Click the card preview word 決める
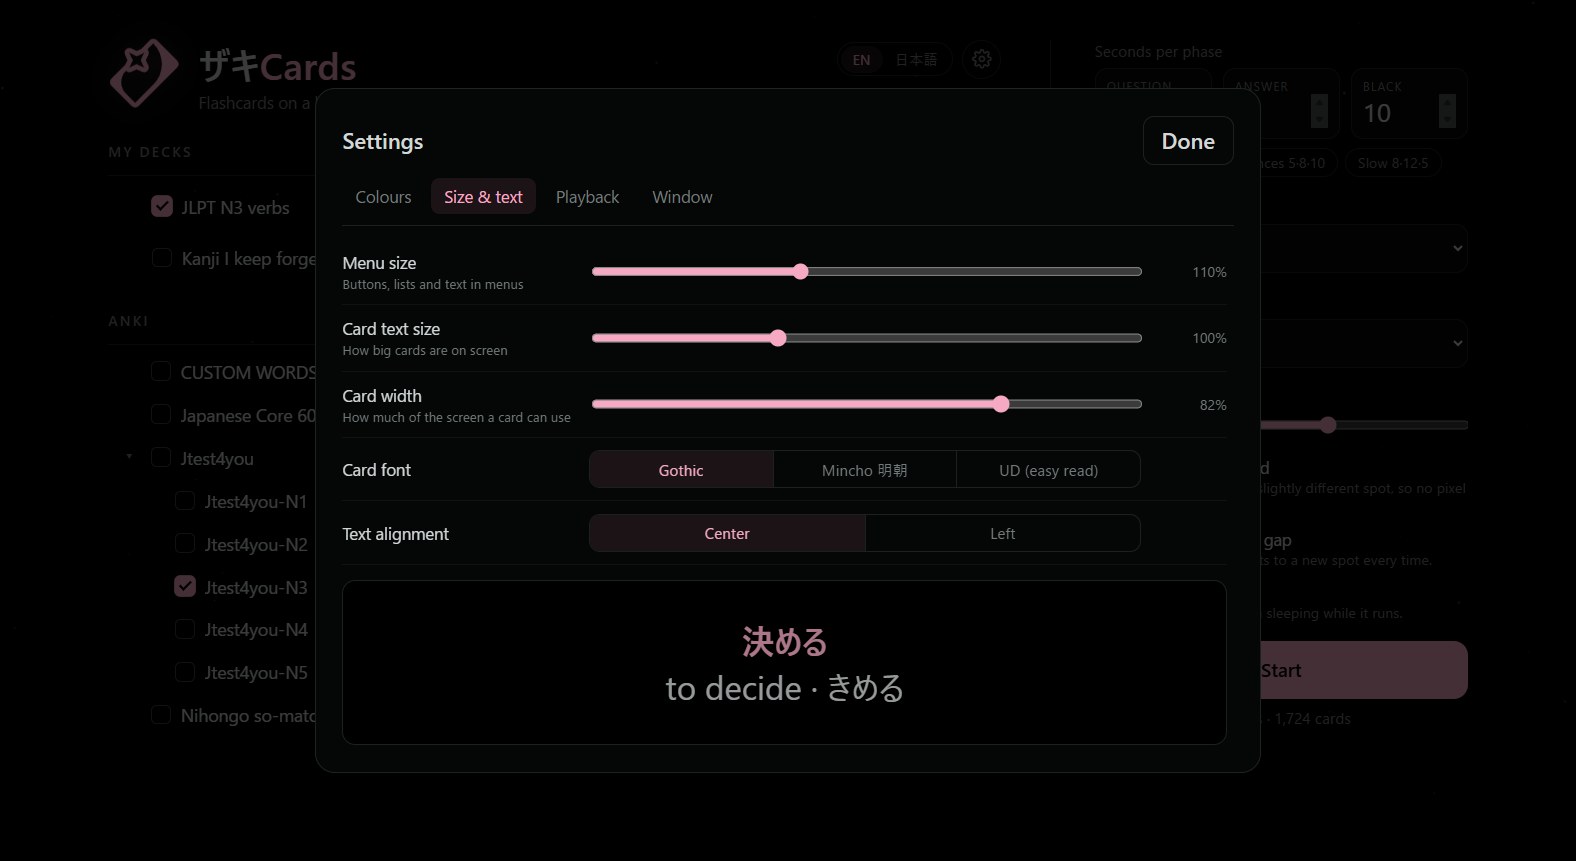The image size is (1576, 861). (x=784, y=642)
